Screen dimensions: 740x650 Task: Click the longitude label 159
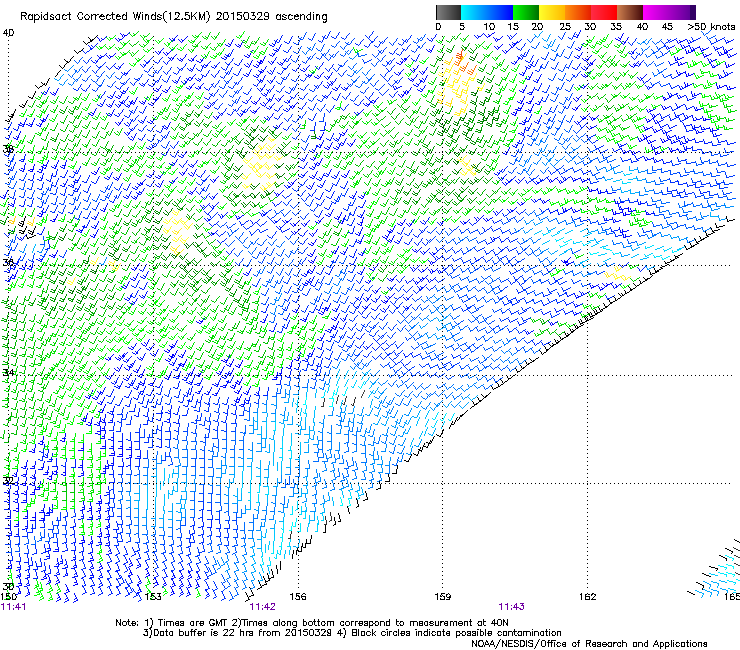coord(442,597)
